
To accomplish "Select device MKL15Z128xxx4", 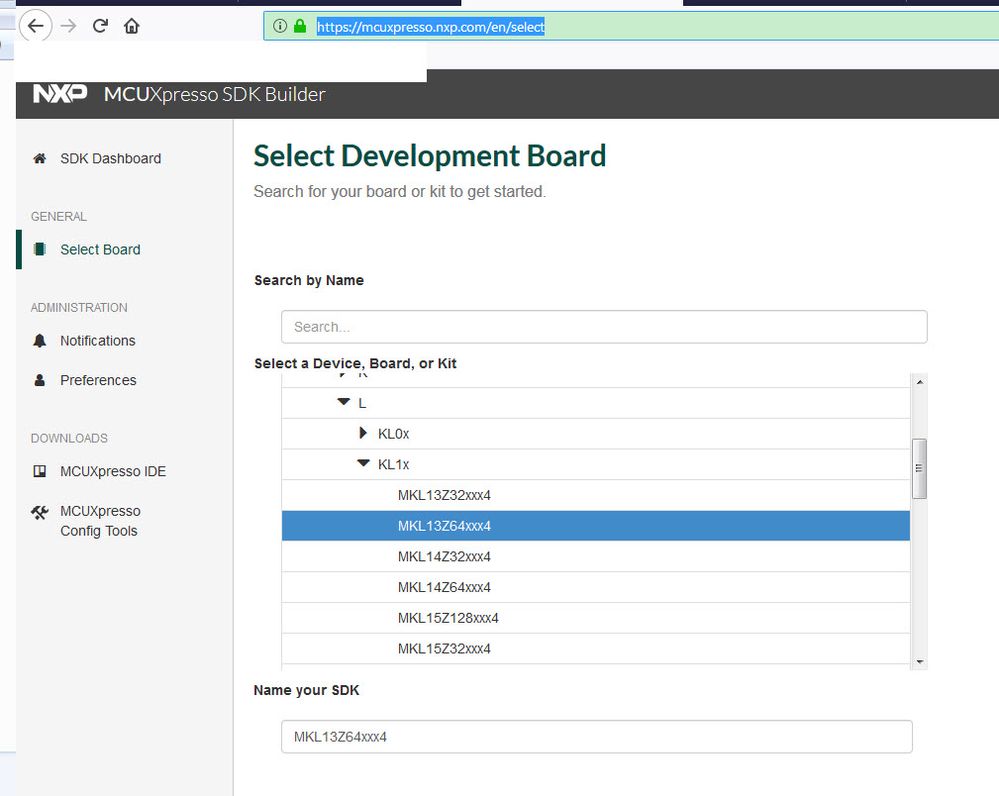I will [596, 618].
